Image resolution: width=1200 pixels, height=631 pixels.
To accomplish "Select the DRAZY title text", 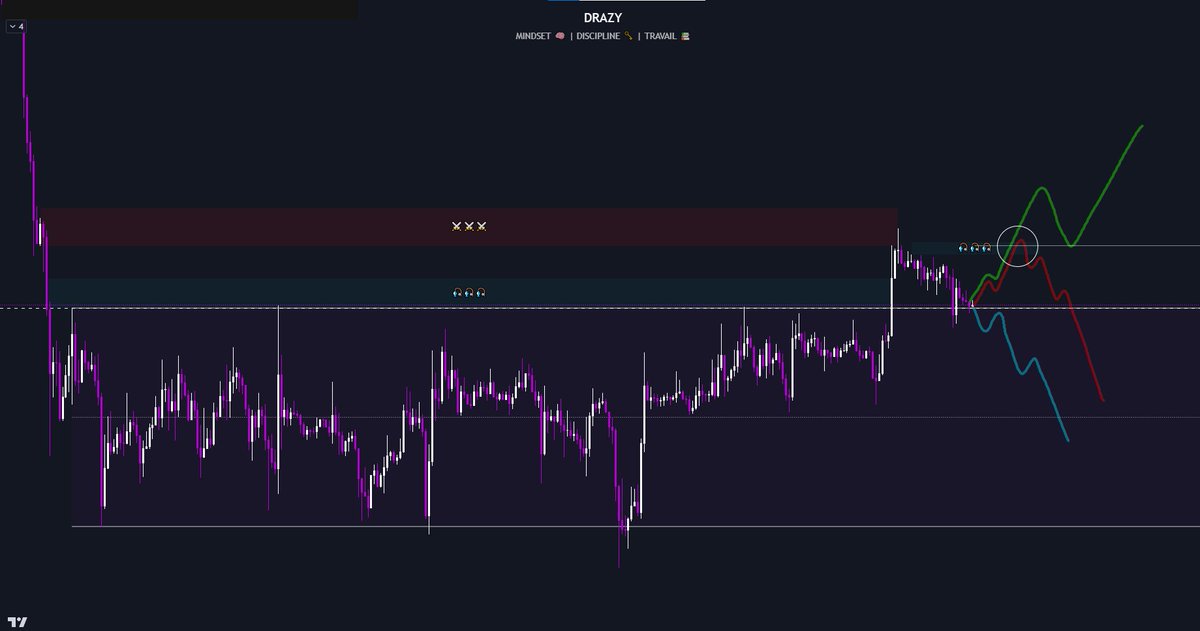I will [601, 18].
